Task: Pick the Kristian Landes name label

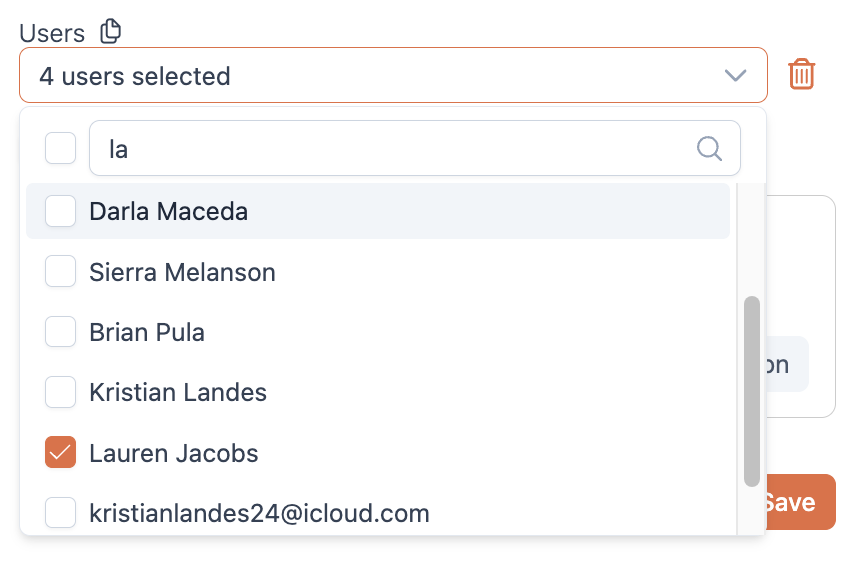Action: coord(178,393)
